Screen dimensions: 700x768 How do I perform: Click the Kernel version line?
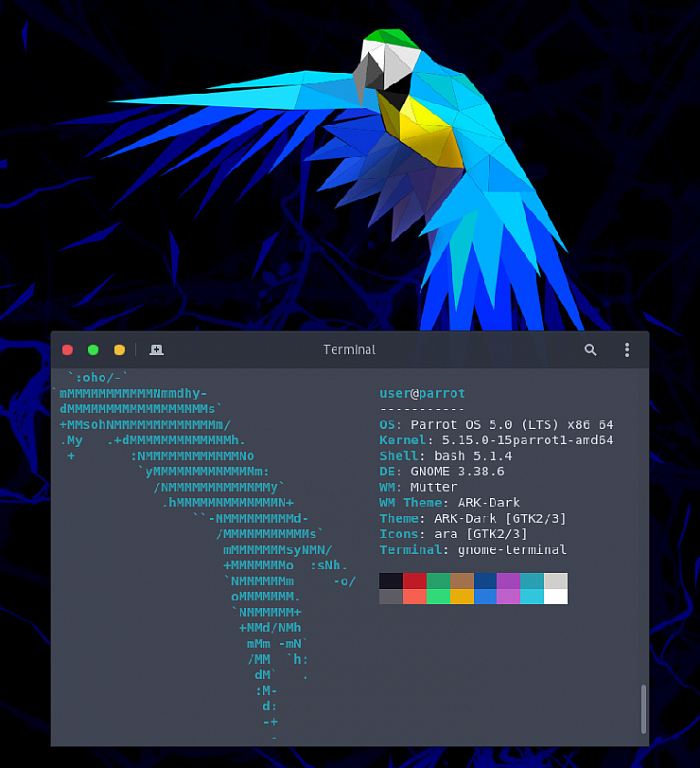(x=496, y=440)
